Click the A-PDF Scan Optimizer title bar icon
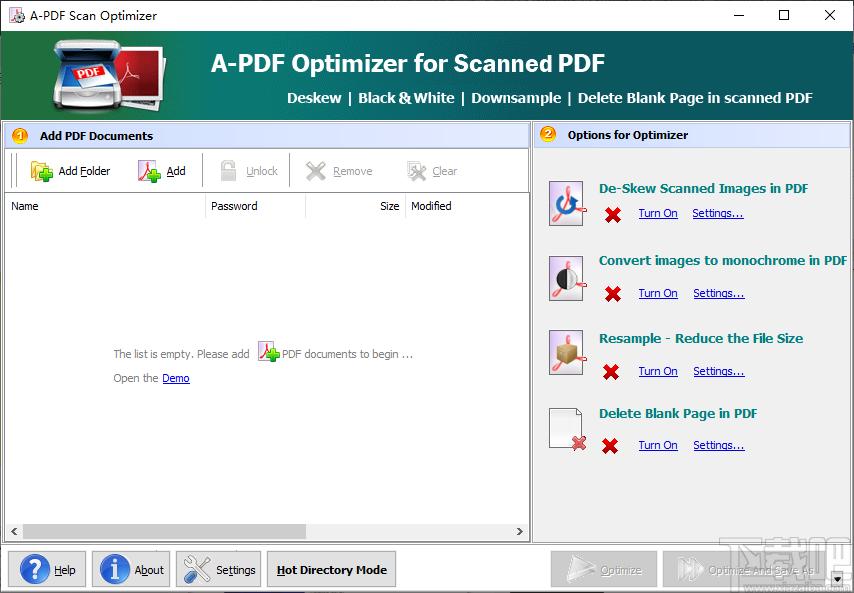Viewport: 854px width, 593px height. tap(17, 15)
